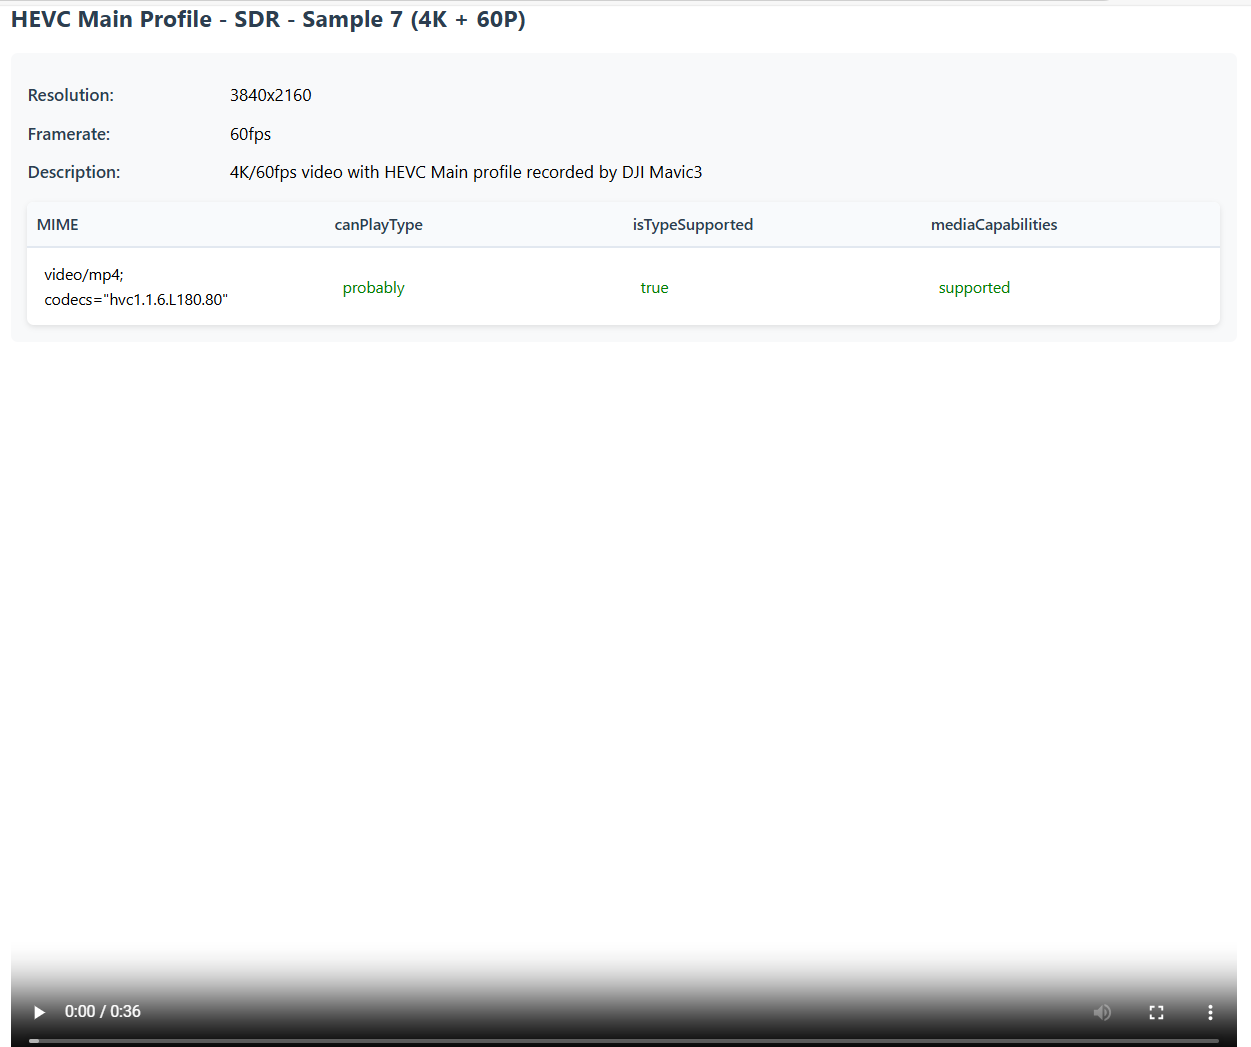Enter fullscreen mode for the video
1251x1047 pixels.
tap(1156, 1012)
